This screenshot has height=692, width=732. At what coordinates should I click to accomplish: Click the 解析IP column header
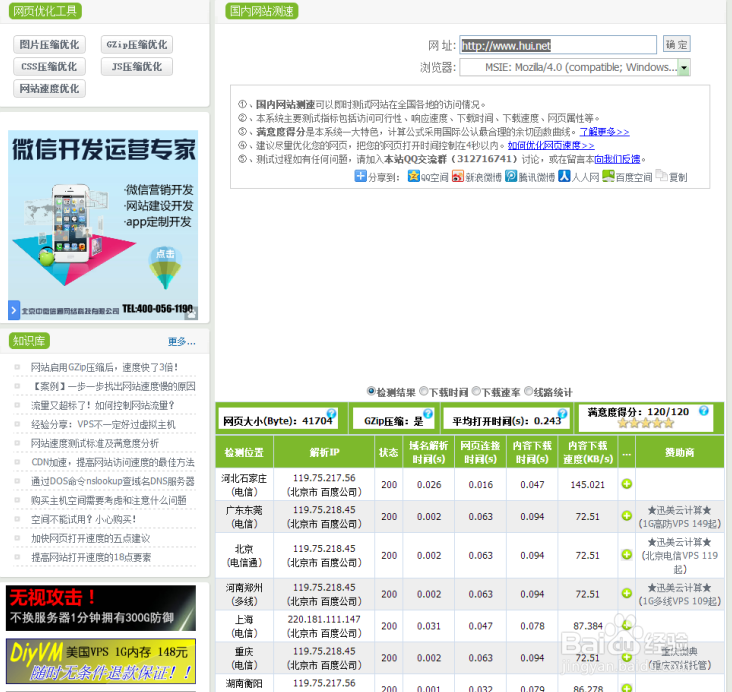[x=324, y=452]
